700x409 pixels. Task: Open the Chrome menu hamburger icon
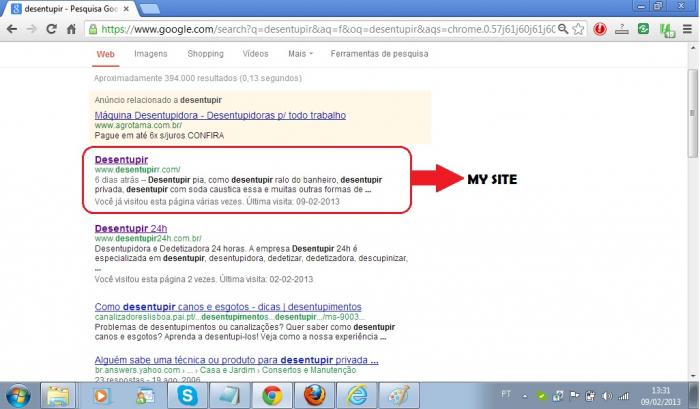(687, 29)
